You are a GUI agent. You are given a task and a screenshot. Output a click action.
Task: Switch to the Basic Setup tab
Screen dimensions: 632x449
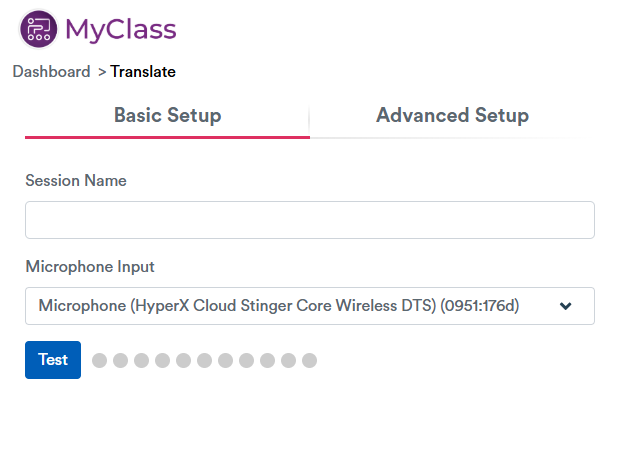tap(167, 116)
